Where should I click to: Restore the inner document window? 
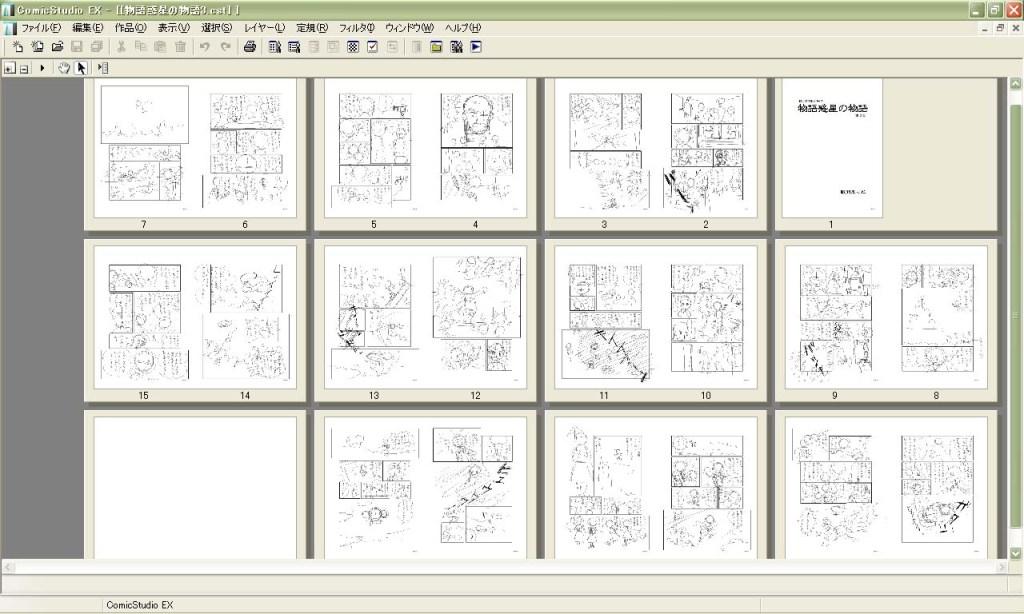(x=1000, y=28)
